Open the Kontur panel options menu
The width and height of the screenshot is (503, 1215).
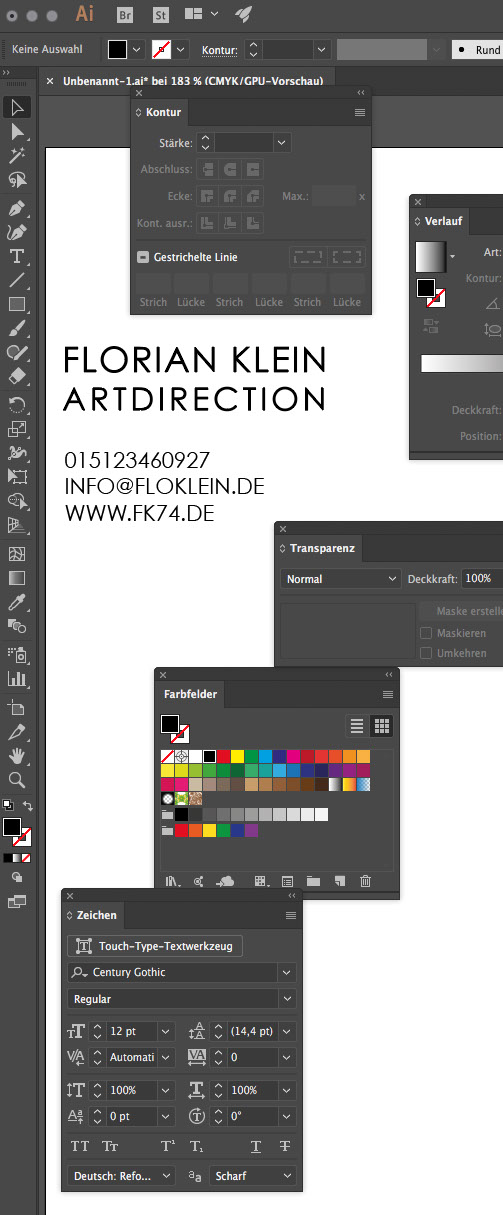(x=360, y=113)
